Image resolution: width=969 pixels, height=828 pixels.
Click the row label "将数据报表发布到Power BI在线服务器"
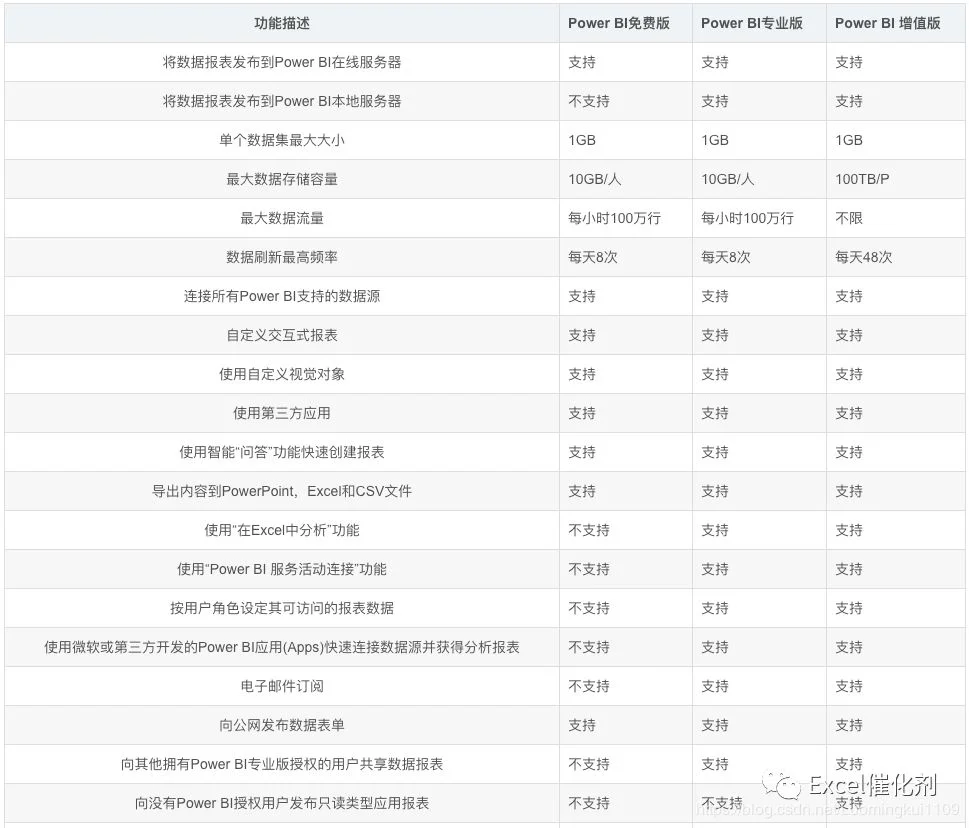(282, 62)
